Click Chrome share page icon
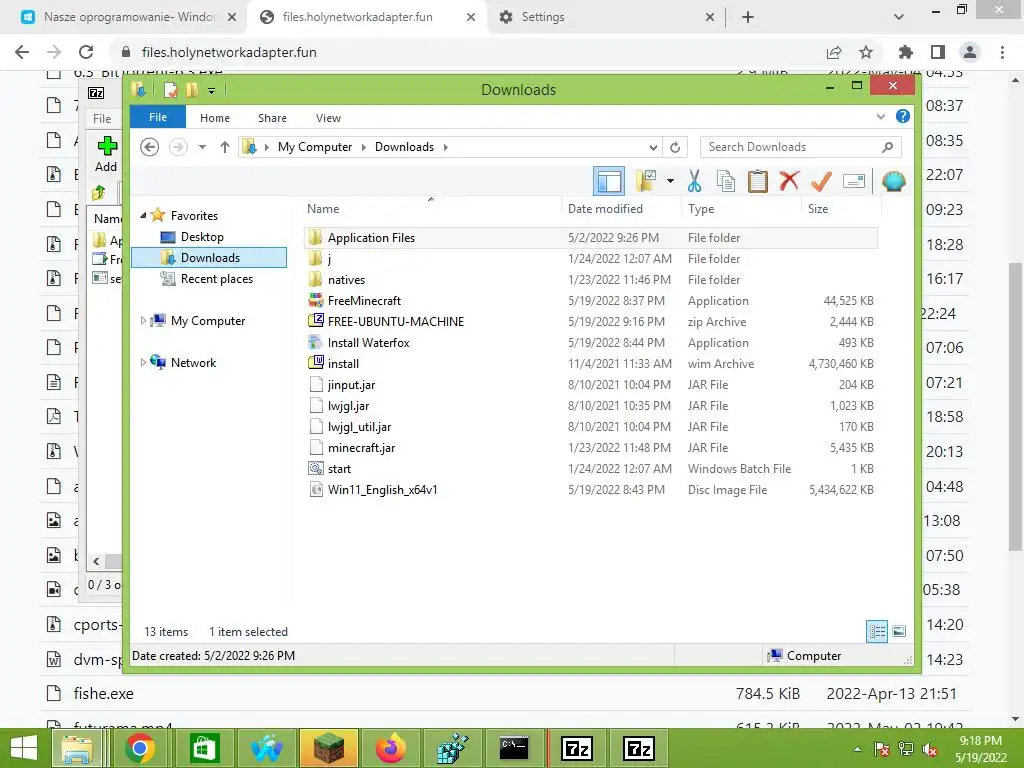The image size is (1024, 768). pyautogui.click(x=834, y=52)
